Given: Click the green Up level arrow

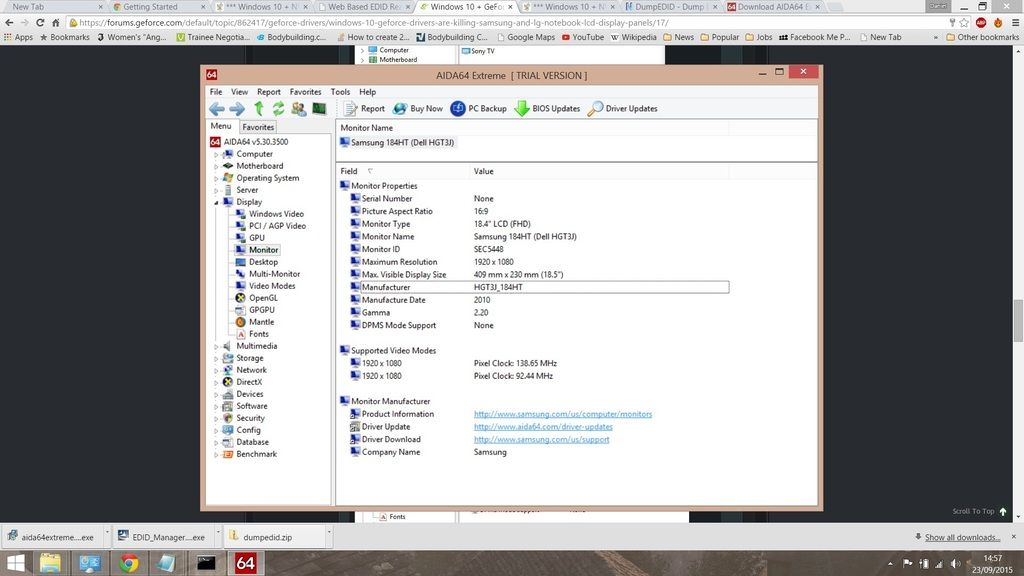Looking at the screenshot, I should click(x=259, y=109).
